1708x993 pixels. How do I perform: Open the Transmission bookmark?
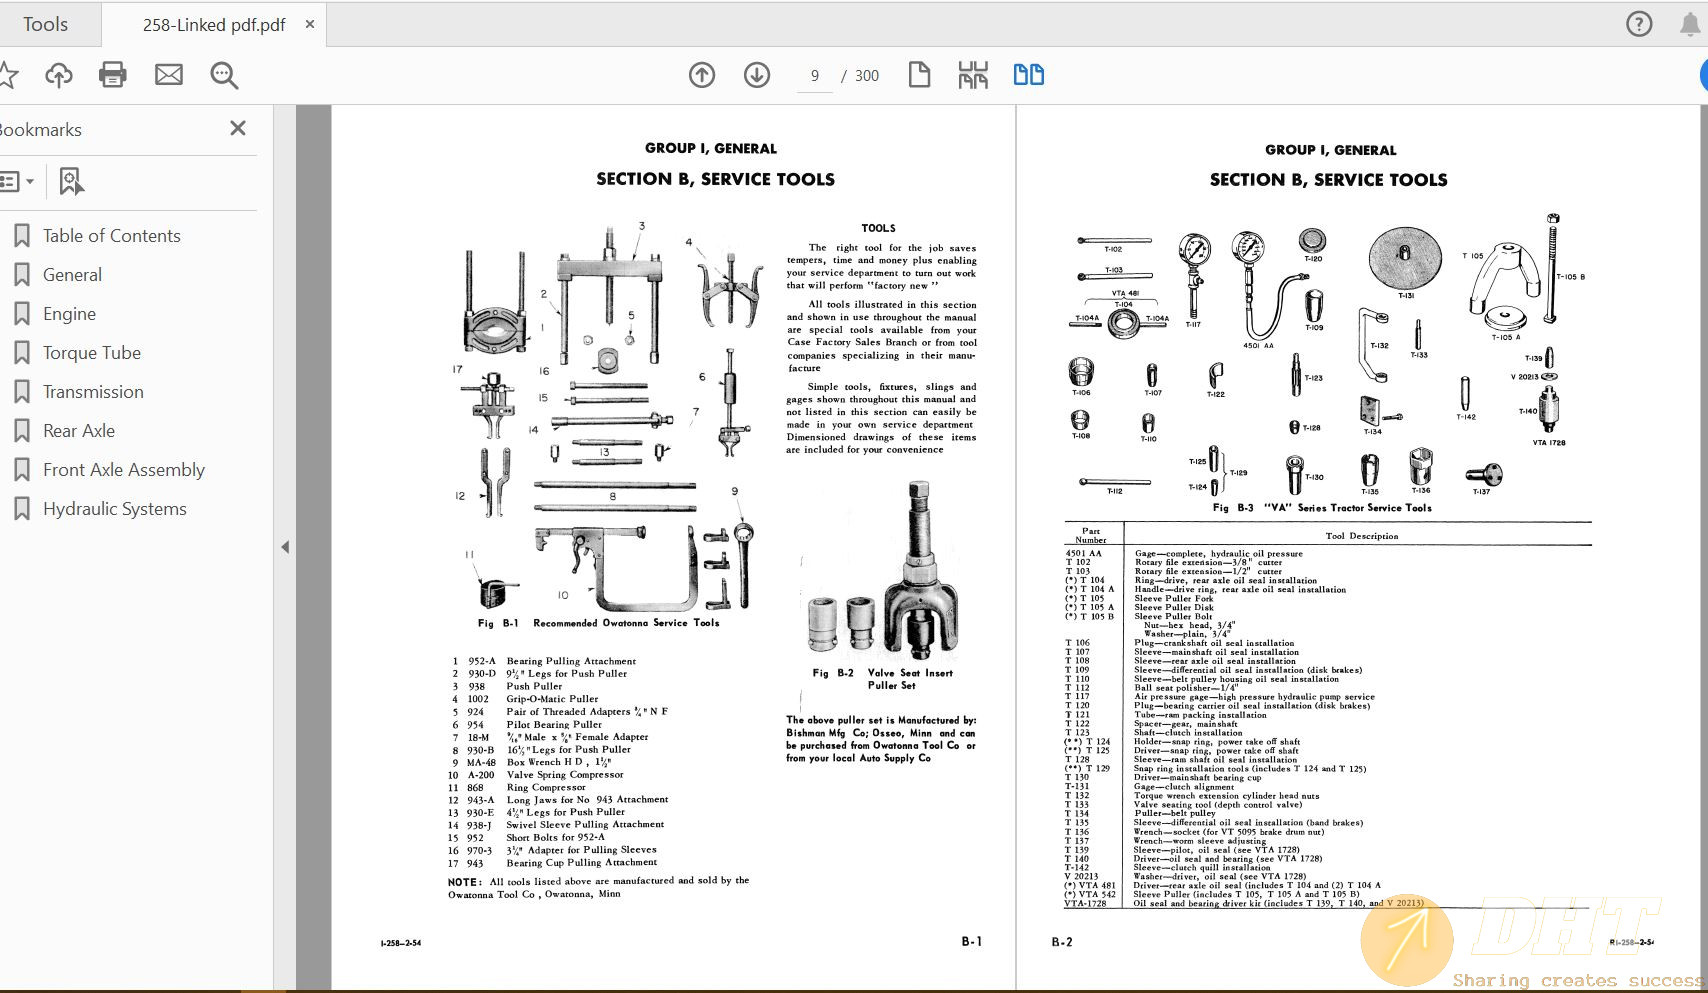pyautogui.click(x=93, y=392)
